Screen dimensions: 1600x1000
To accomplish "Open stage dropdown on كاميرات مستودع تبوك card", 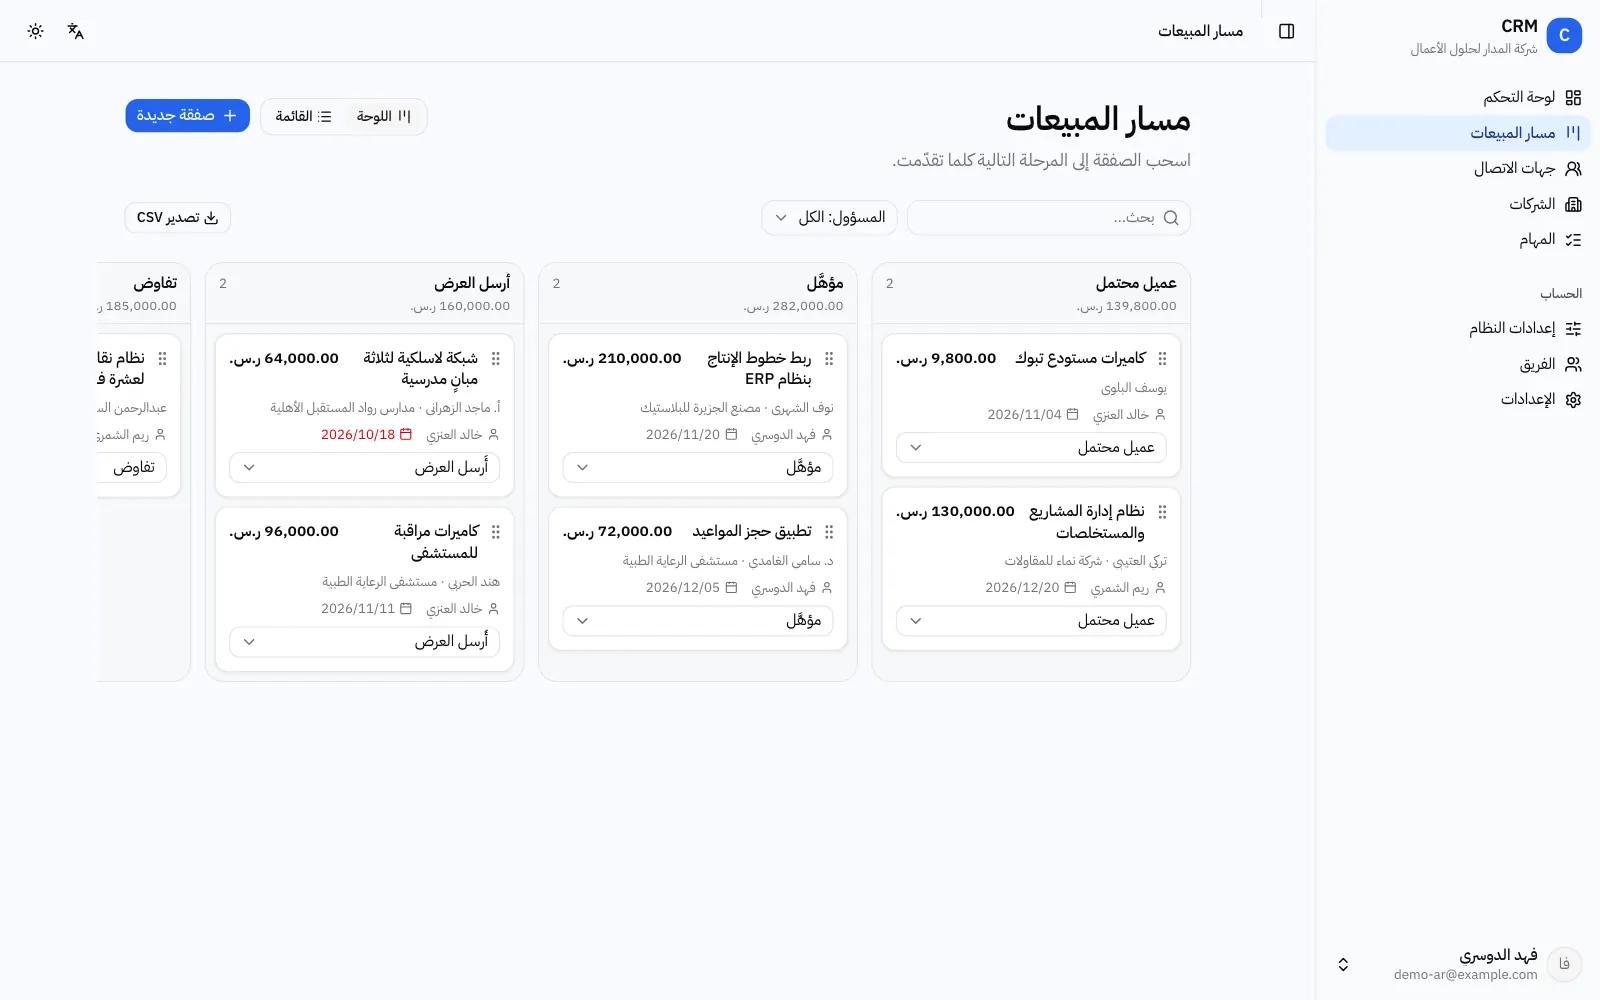I will point(1031,447).
